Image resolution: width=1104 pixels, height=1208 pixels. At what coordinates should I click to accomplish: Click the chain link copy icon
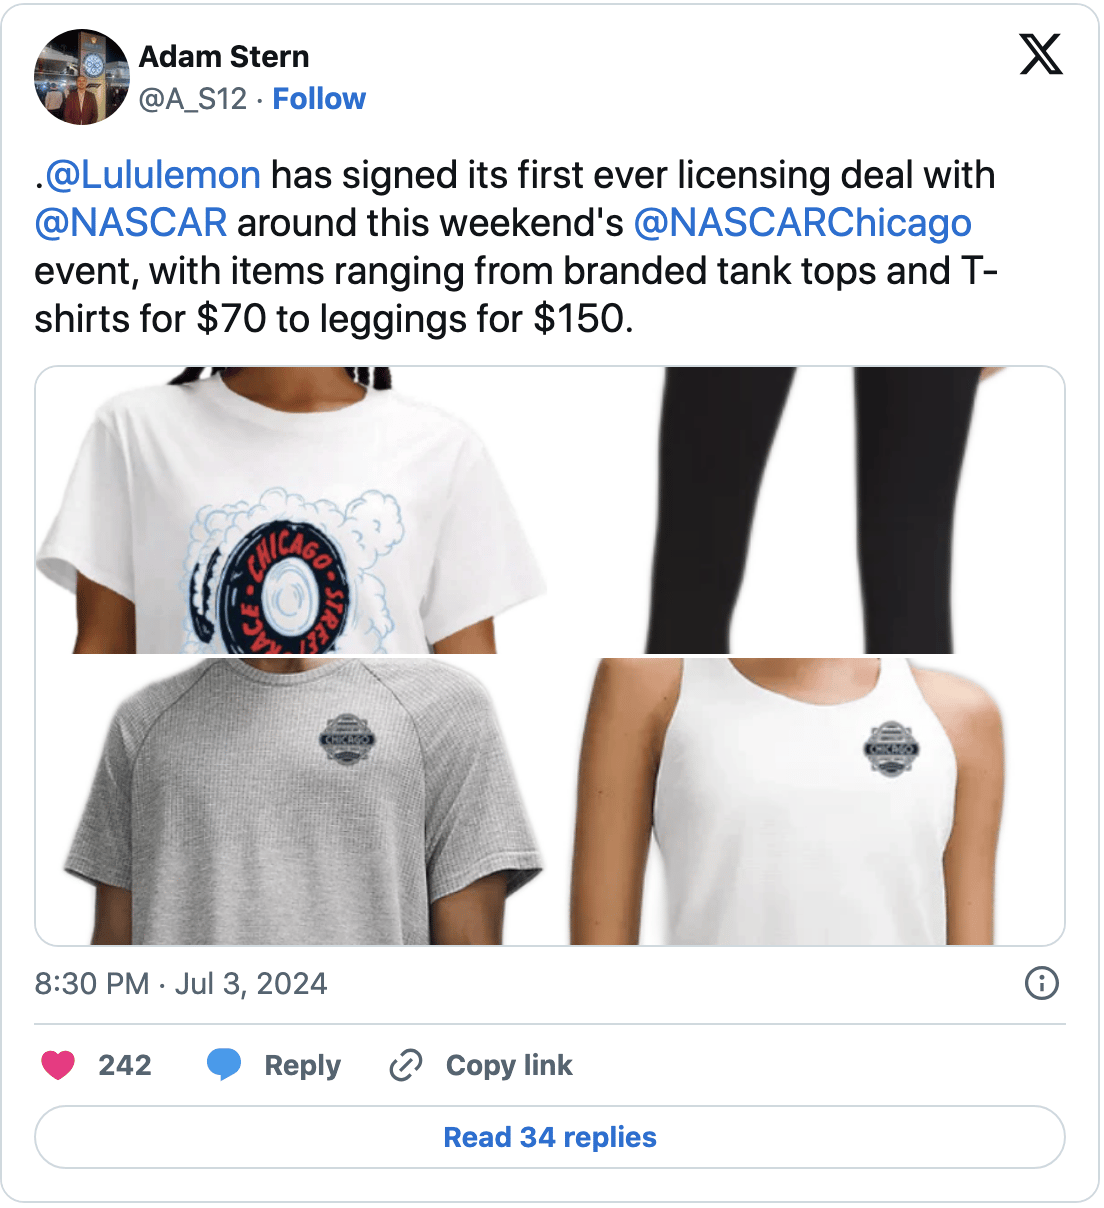pos(405,1065)
